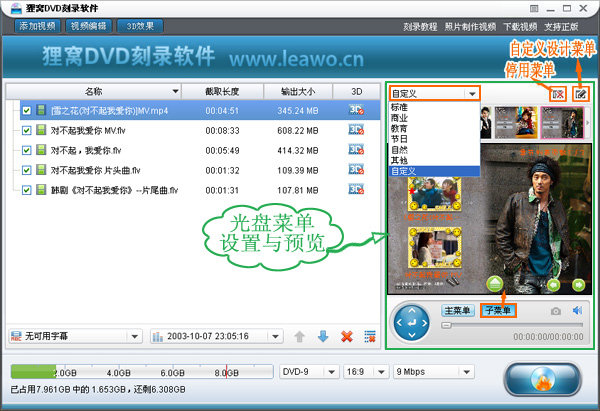Click 3D icon for 雪之花 MV.mp4 row
The image size is (600, 411).
(356, 111)
